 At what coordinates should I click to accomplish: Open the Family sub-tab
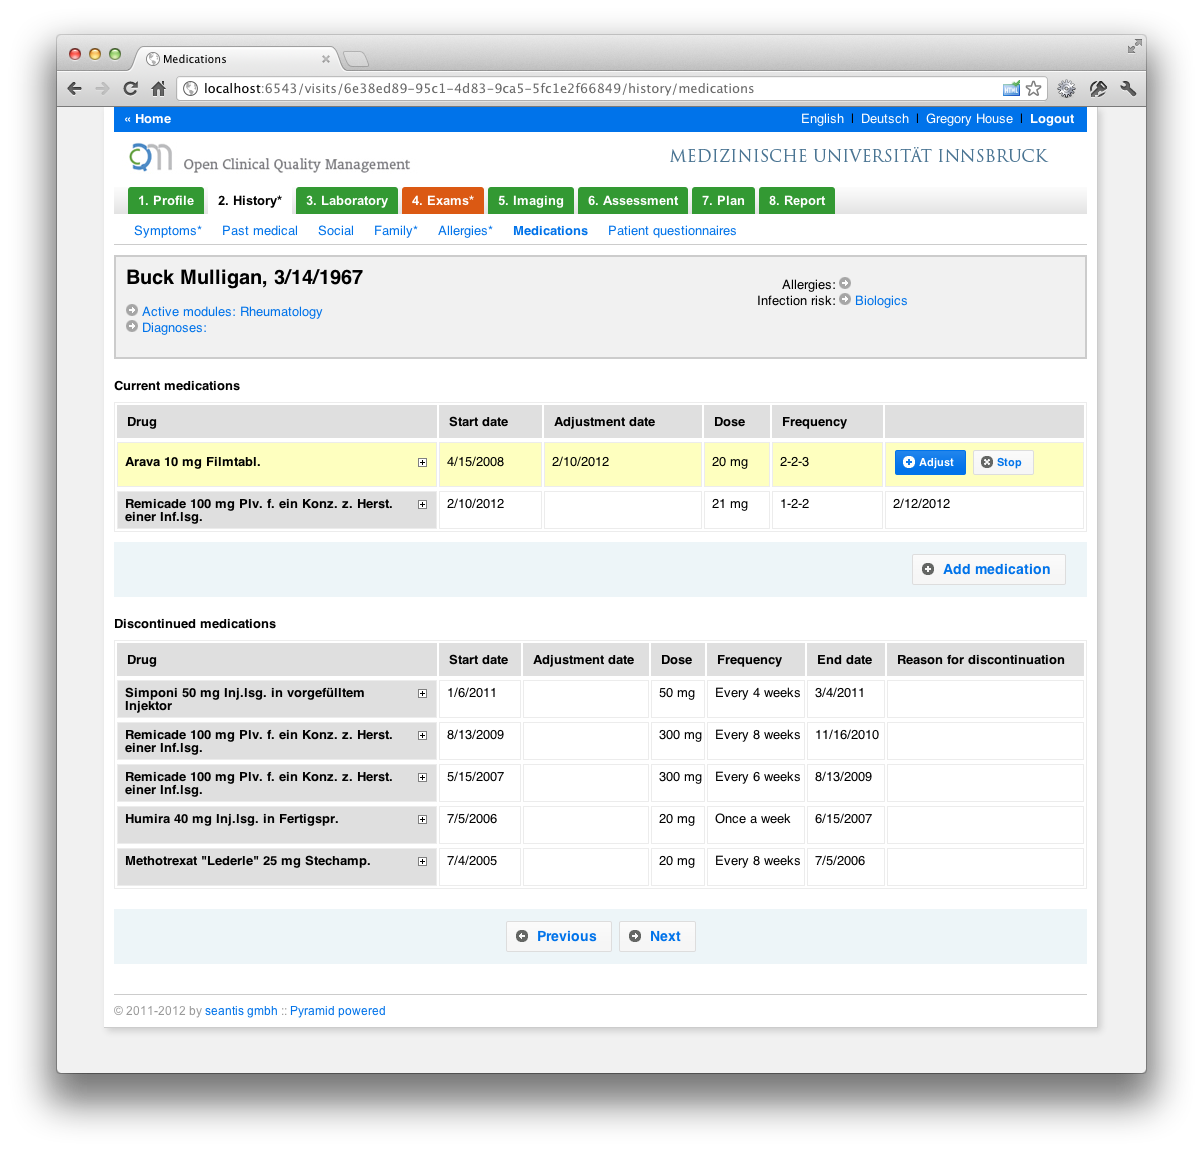(x=396, y=230)
